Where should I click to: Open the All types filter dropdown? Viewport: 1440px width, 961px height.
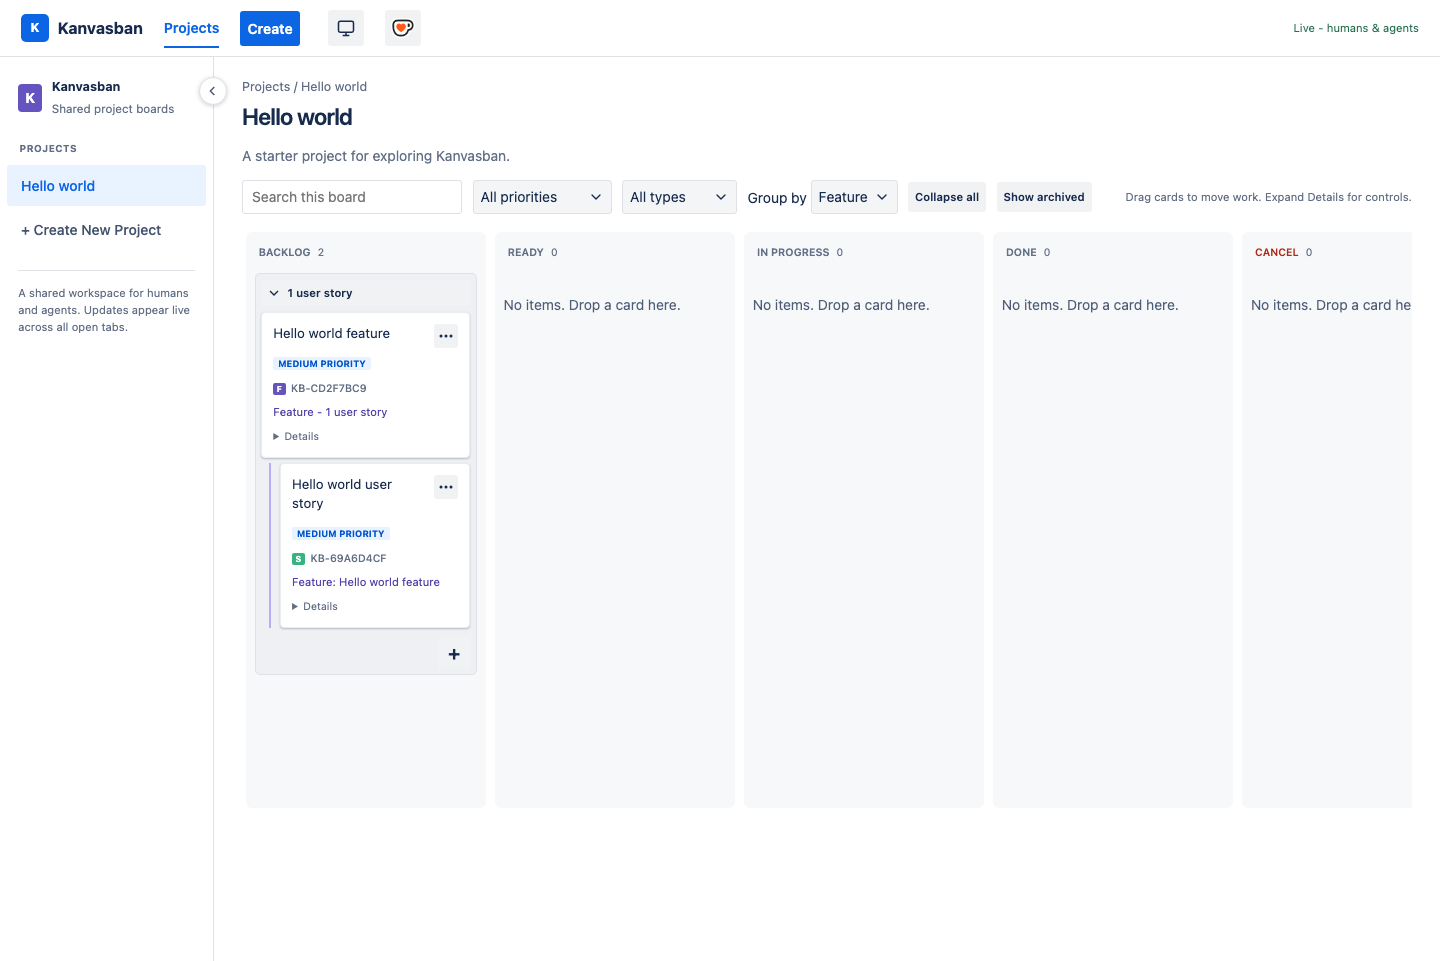tap(679, 197)
